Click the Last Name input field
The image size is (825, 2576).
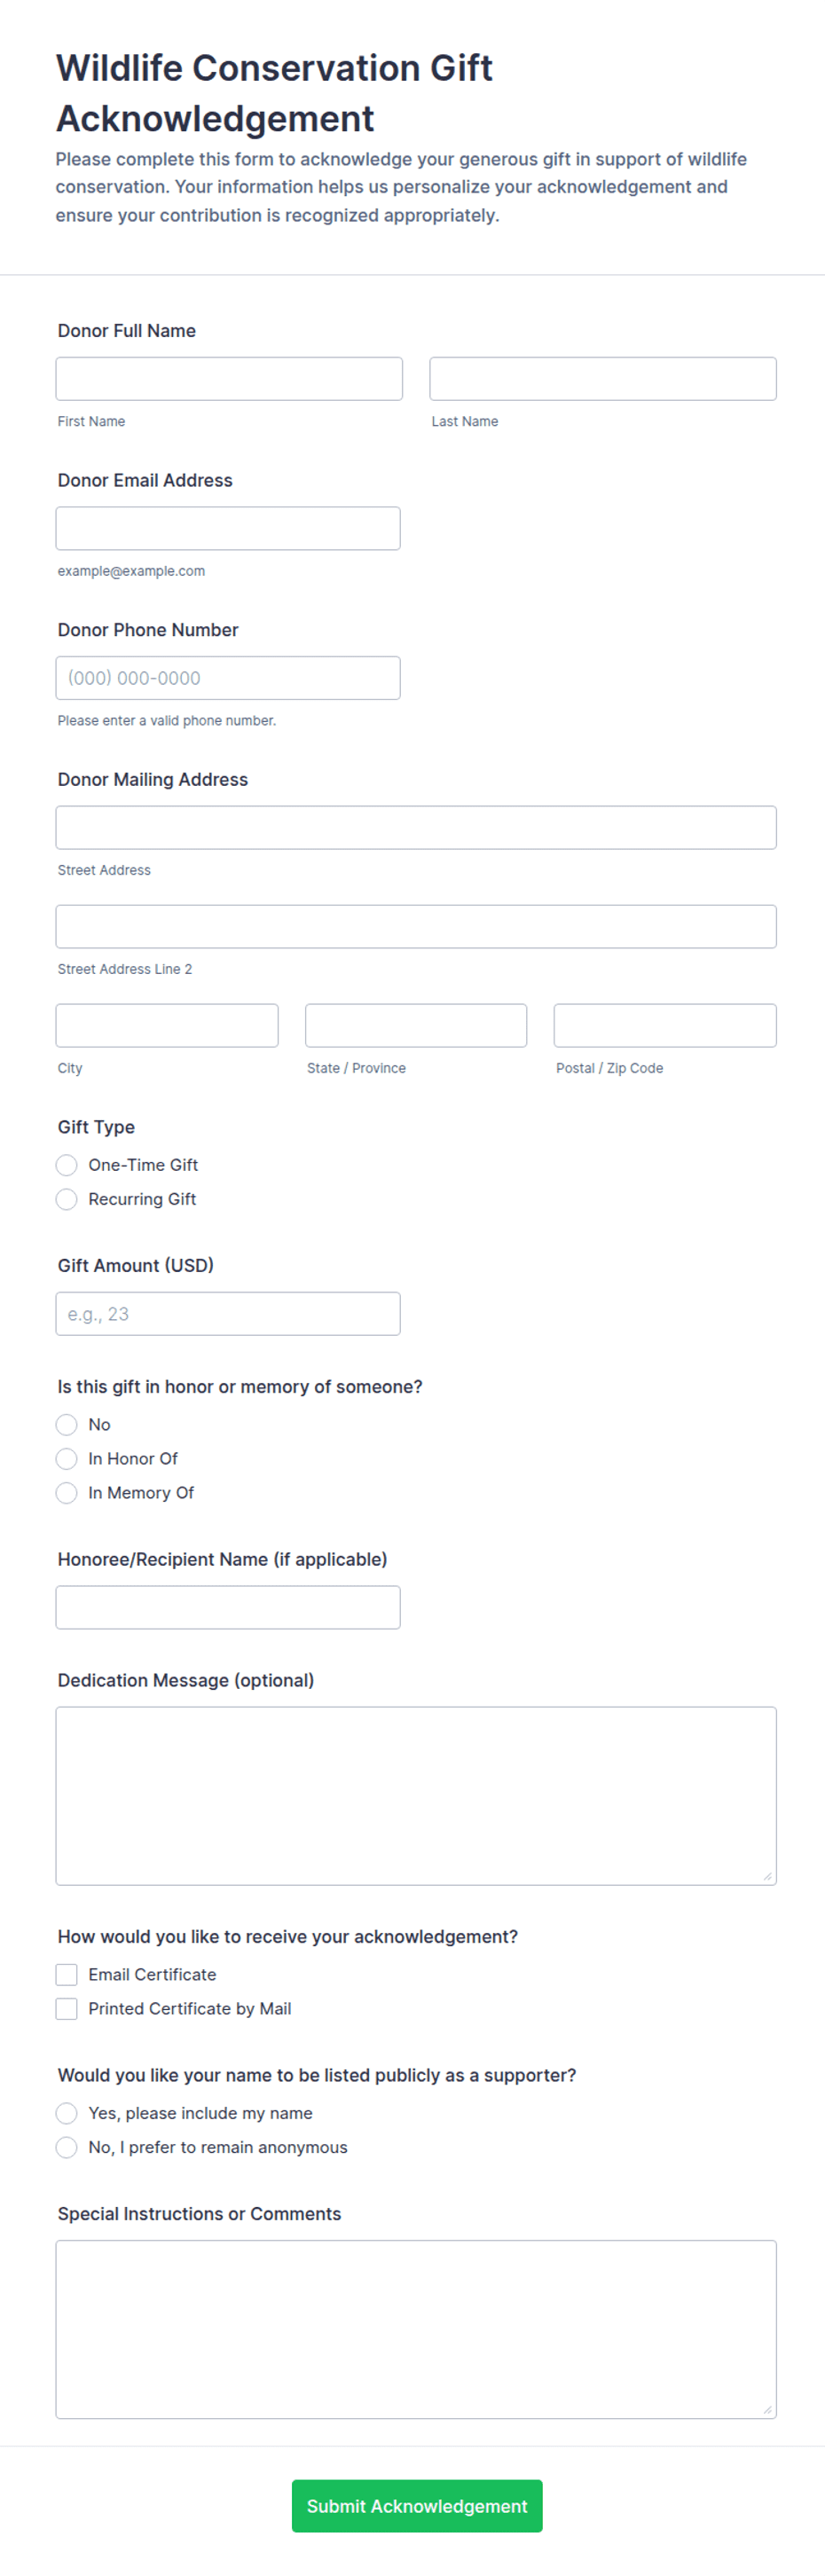603,379
